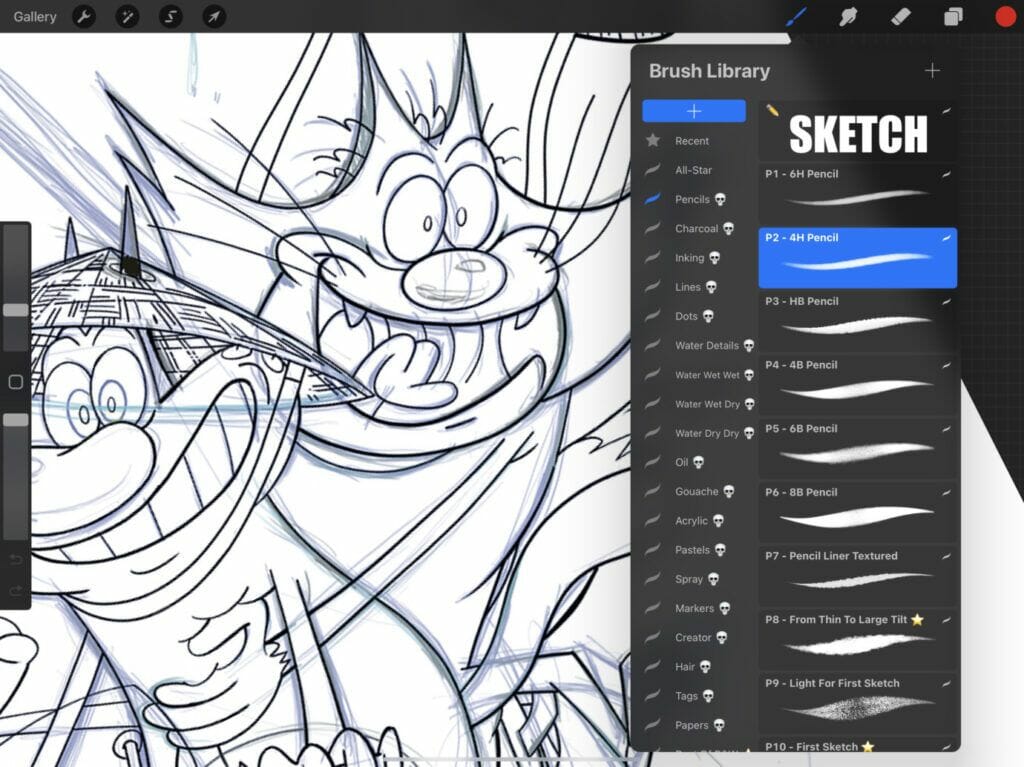
Task: Open the Markers brush set
Action: click(x=694, y=608)
